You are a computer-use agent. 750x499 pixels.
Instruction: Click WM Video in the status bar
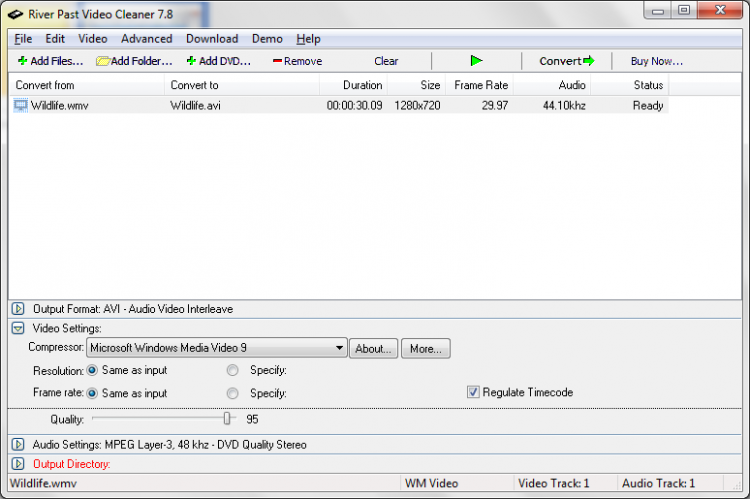tap(431, 483)
